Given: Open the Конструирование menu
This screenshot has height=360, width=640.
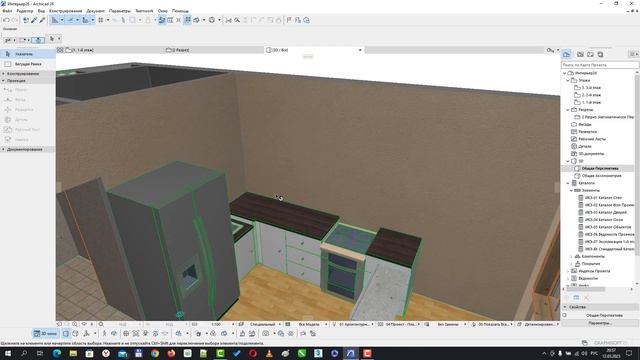Looking at the screenshot, I should 65,11.
